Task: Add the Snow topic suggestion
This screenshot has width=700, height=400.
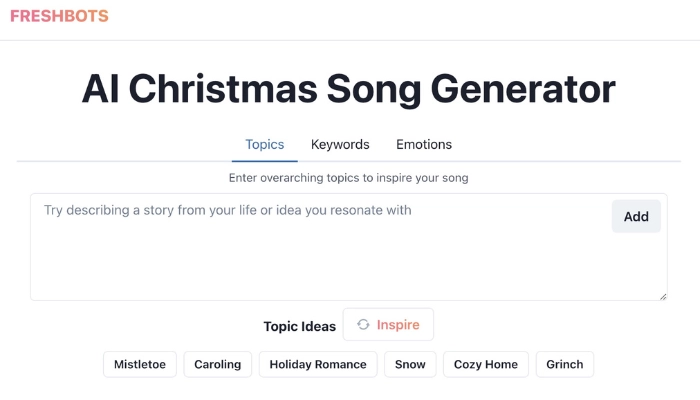Action: [x=410, y=365]
